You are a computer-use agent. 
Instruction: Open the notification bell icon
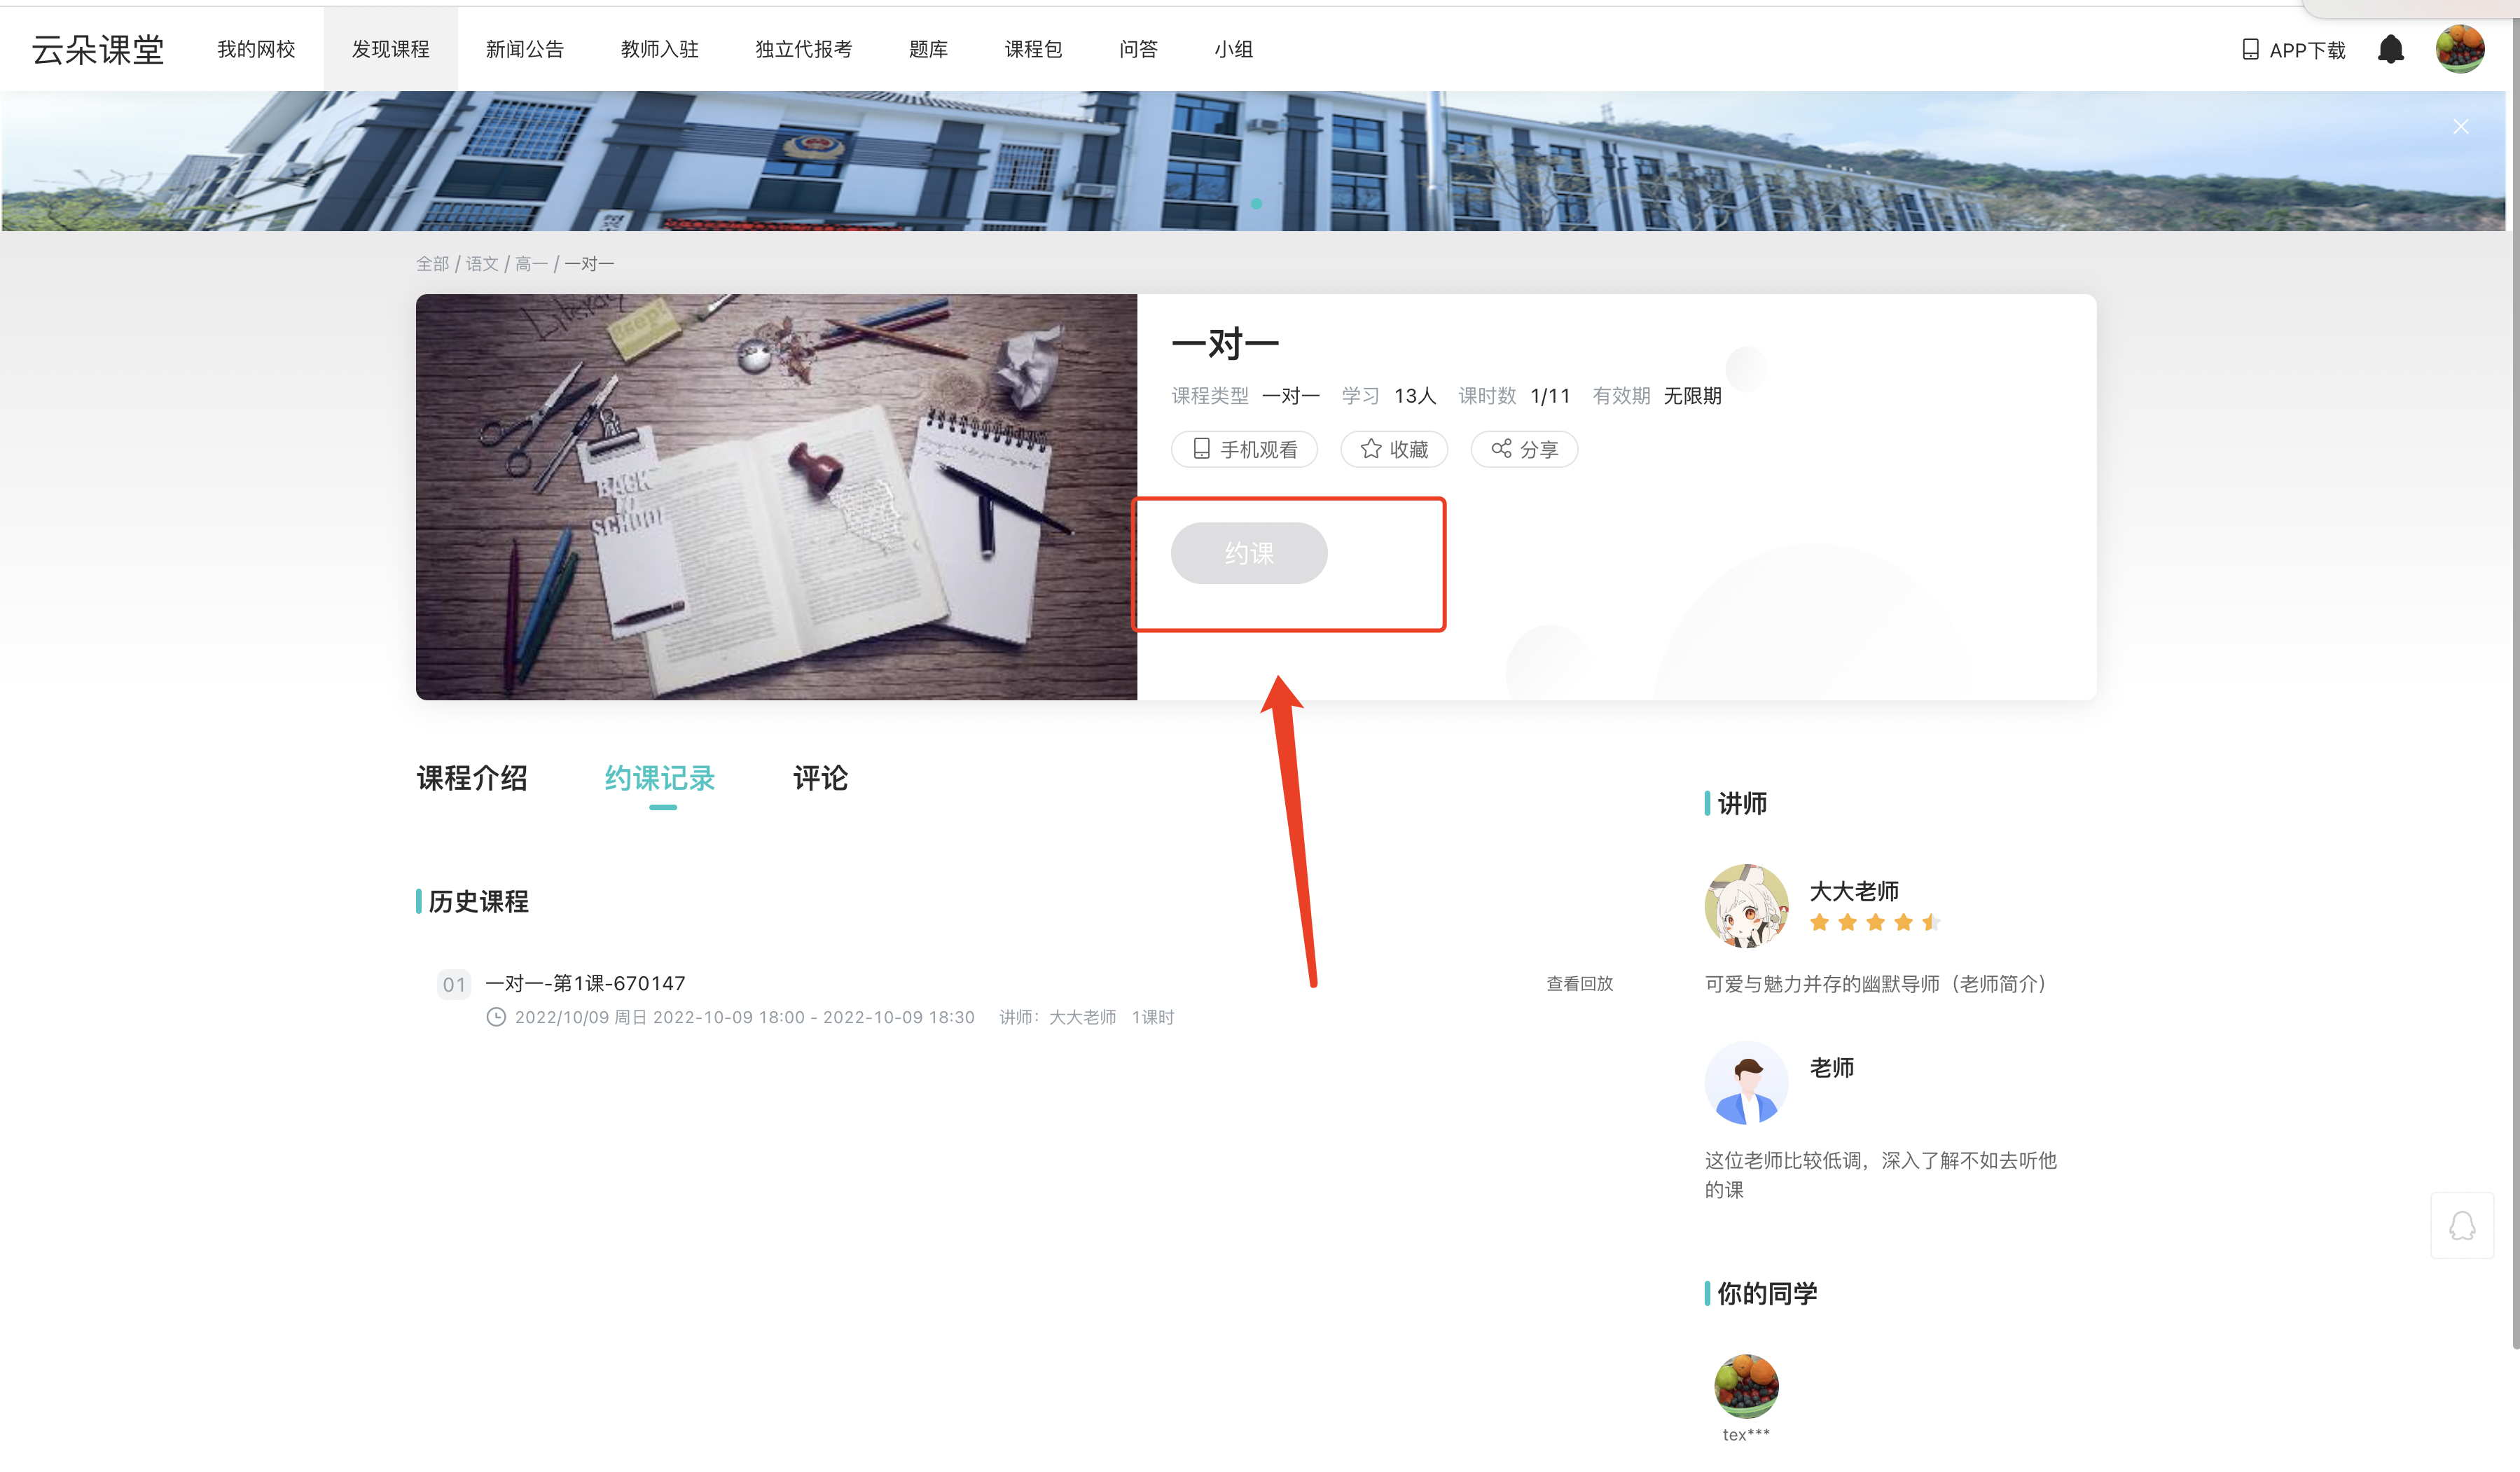[x=2390, y=49]
